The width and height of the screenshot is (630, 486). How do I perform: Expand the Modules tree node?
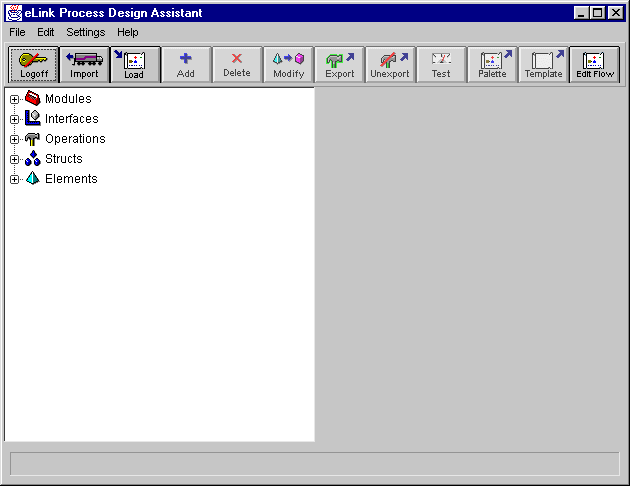click(x=14, y=99)
